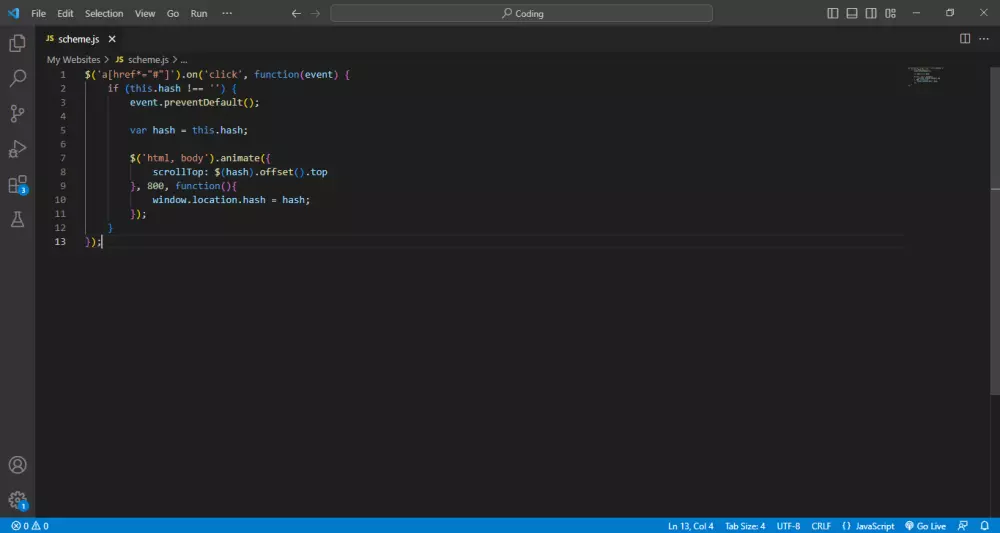Image resolution: width=1000 pixels, height=533 pixels.
Task: Click 'window.location.hash = hash;' line
Action: click(231, 200)
